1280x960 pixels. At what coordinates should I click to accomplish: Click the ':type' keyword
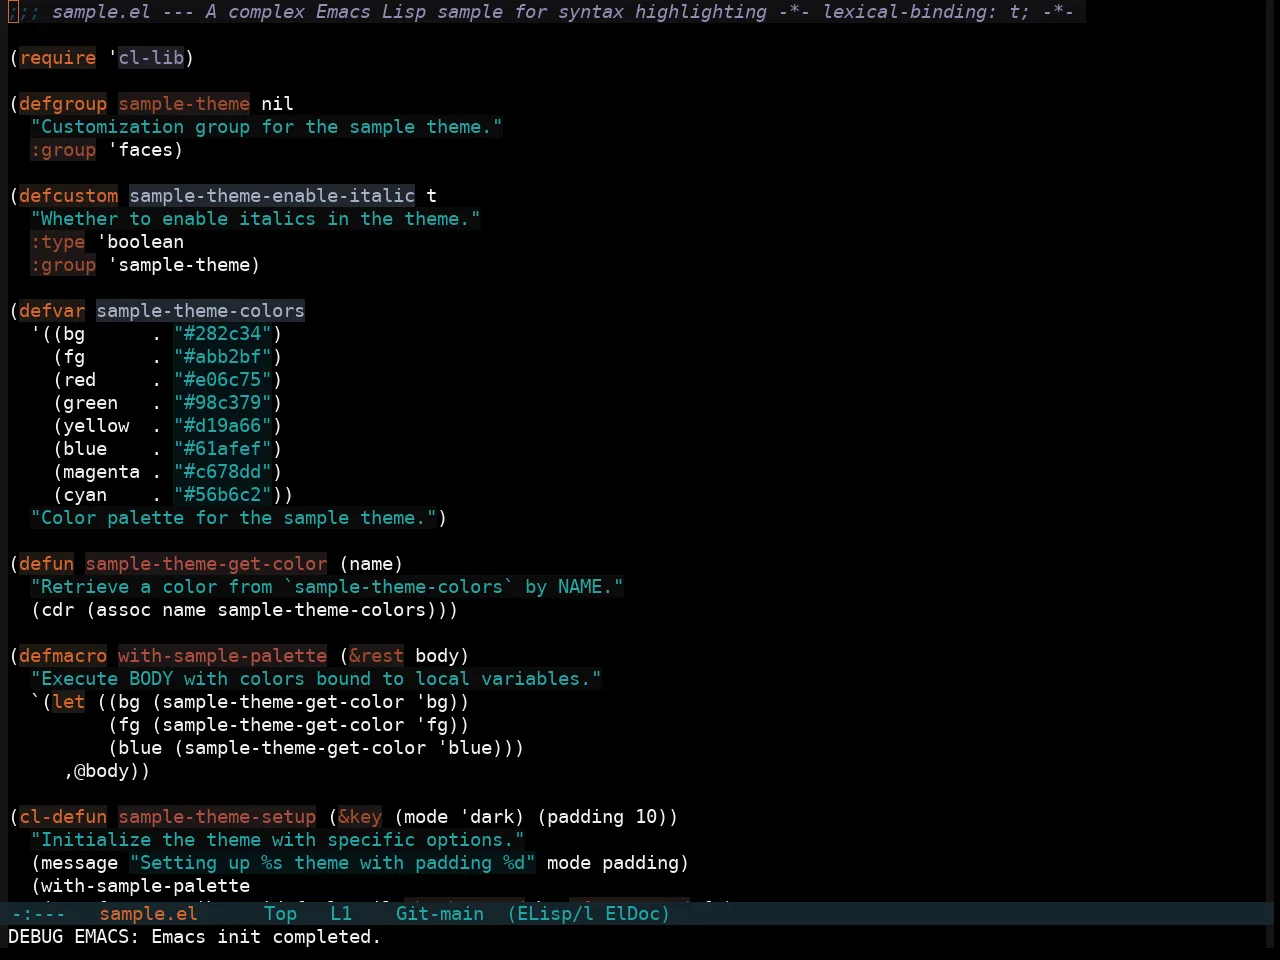click(58, 242)
